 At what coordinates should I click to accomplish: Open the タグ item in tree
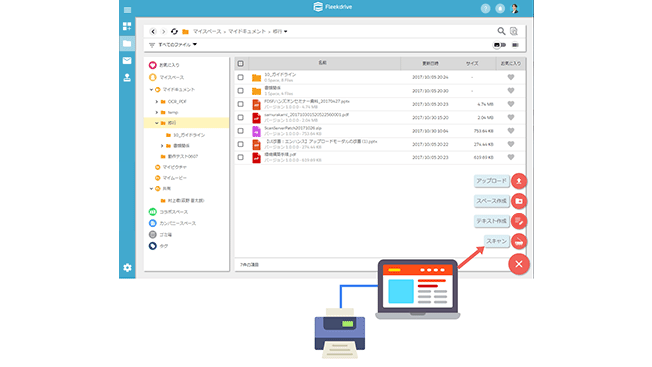tap(164, 246)
